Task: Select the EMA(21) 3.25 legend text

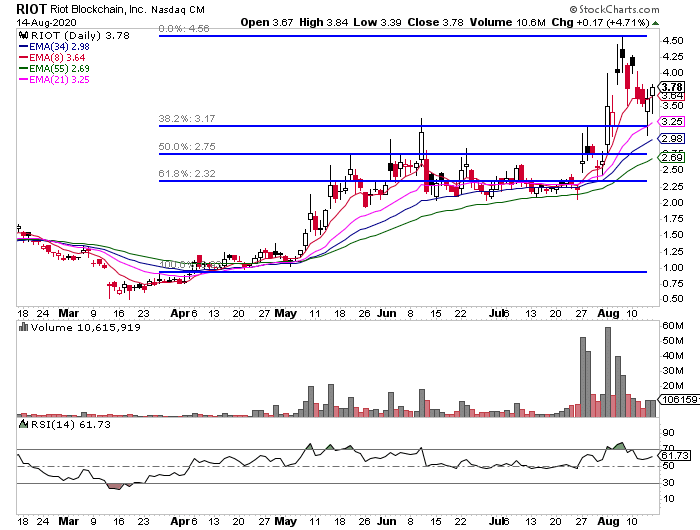Action: coord(59,80)
